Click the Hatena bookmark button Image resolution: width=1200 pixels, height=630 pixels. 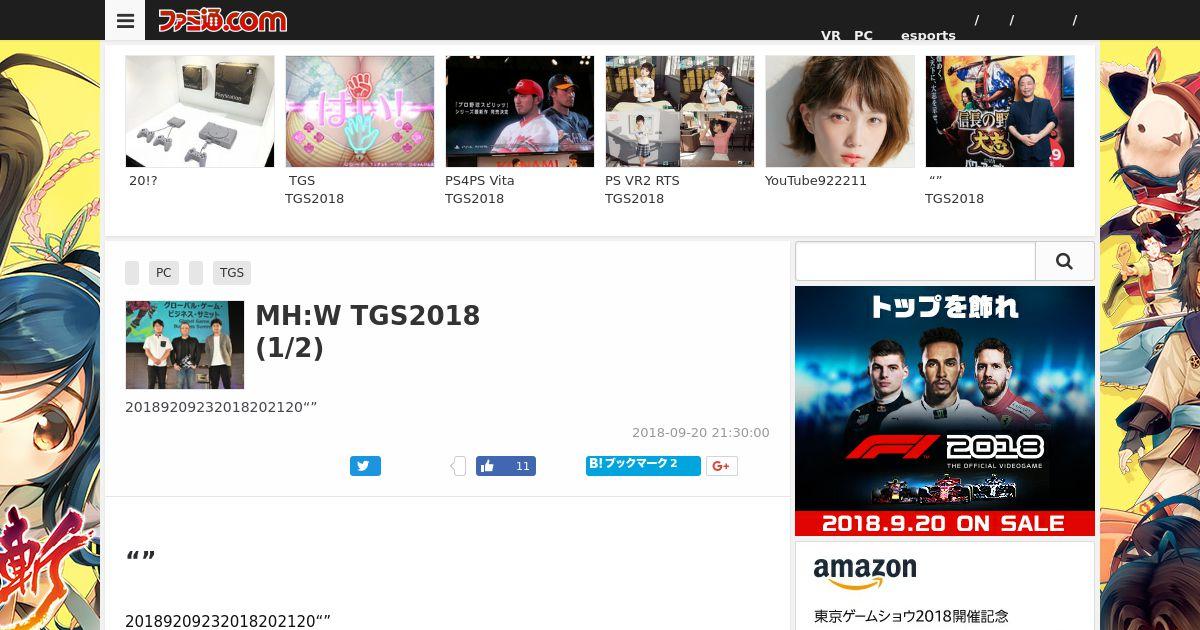(643, 465)
